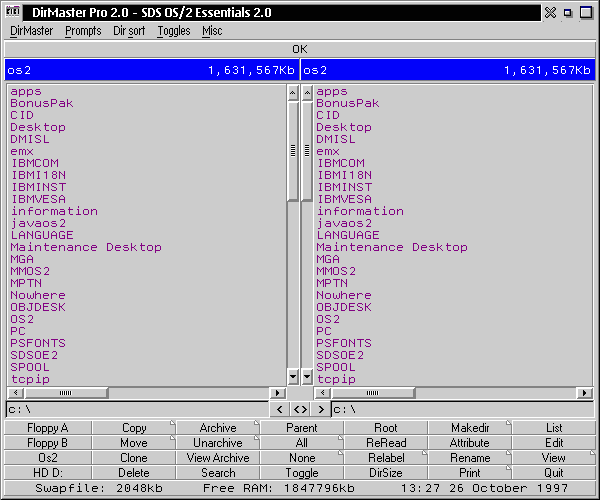The width and height of the screenshot is (600, 500).
Task: Click right pane vertical scroll up arrow
Action: pos(307,93)
